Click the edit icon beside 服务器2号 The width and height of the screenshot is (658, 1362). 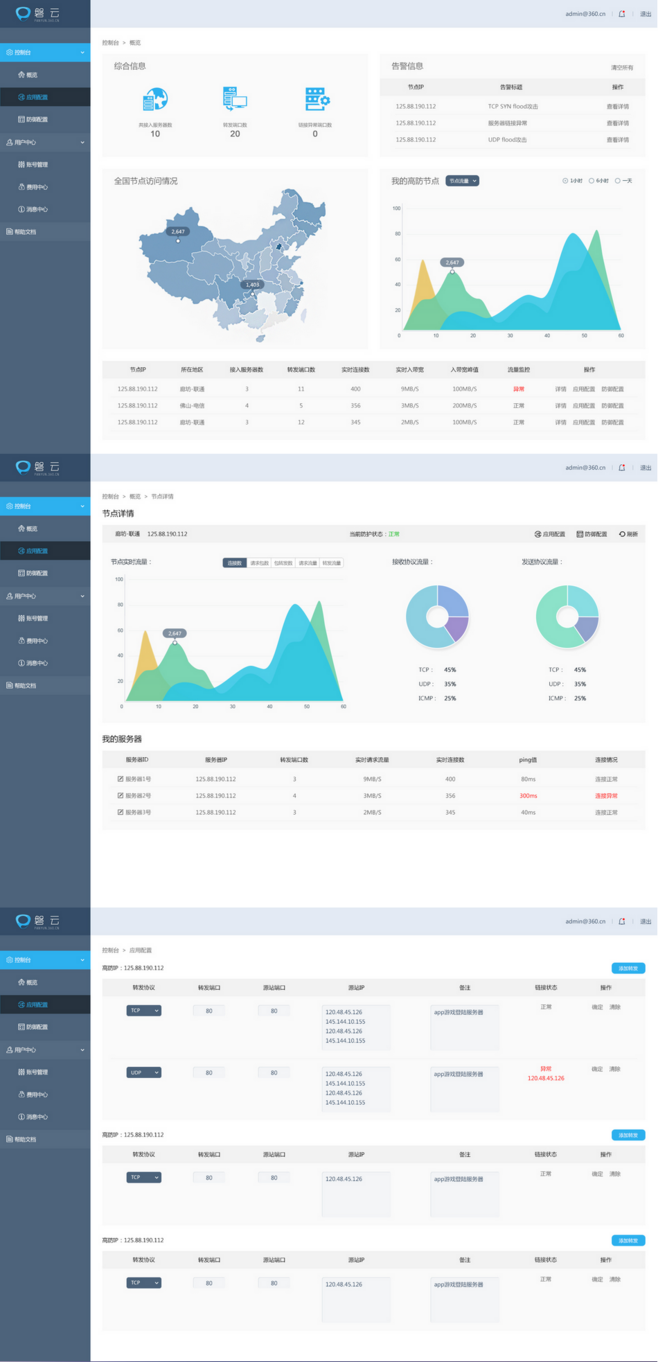[121, 796]
